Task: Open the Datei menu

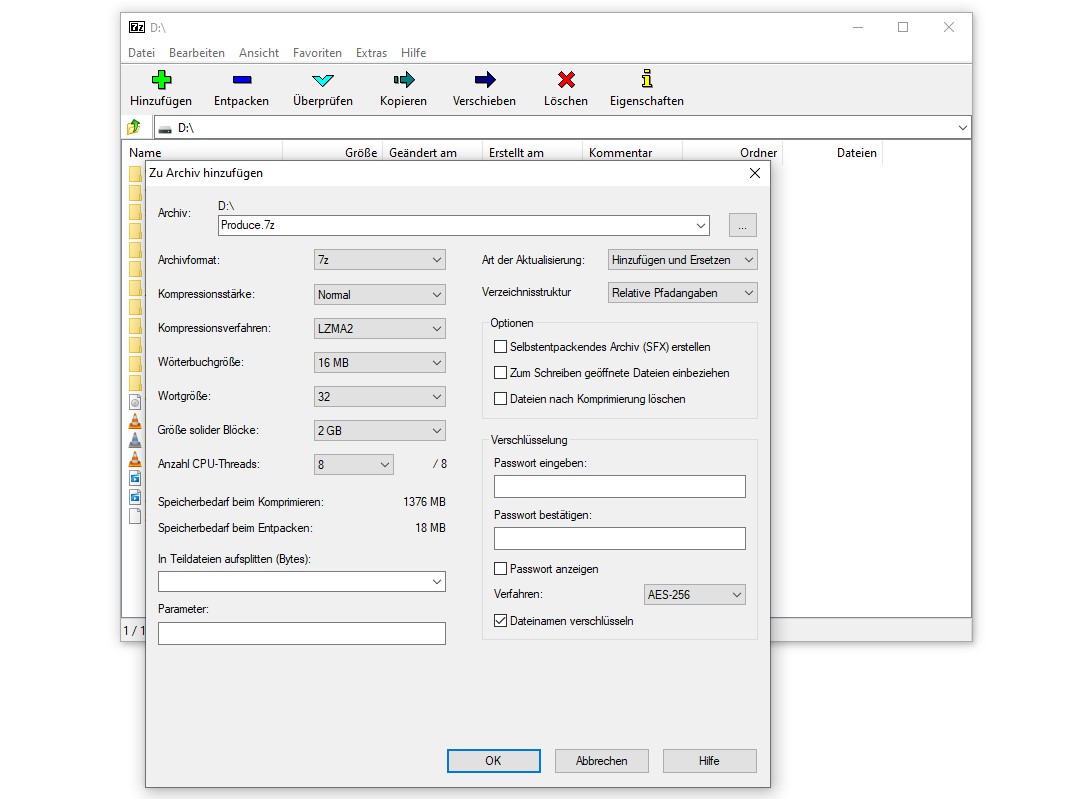Action: [141, 53]
